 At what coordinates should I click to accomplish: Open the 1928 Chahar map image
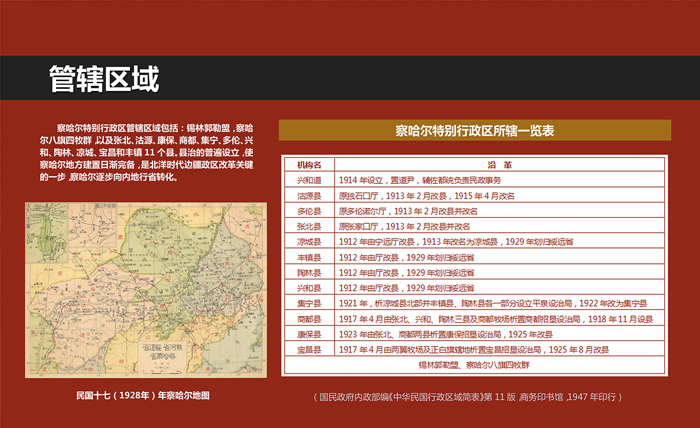click(145, 288)
